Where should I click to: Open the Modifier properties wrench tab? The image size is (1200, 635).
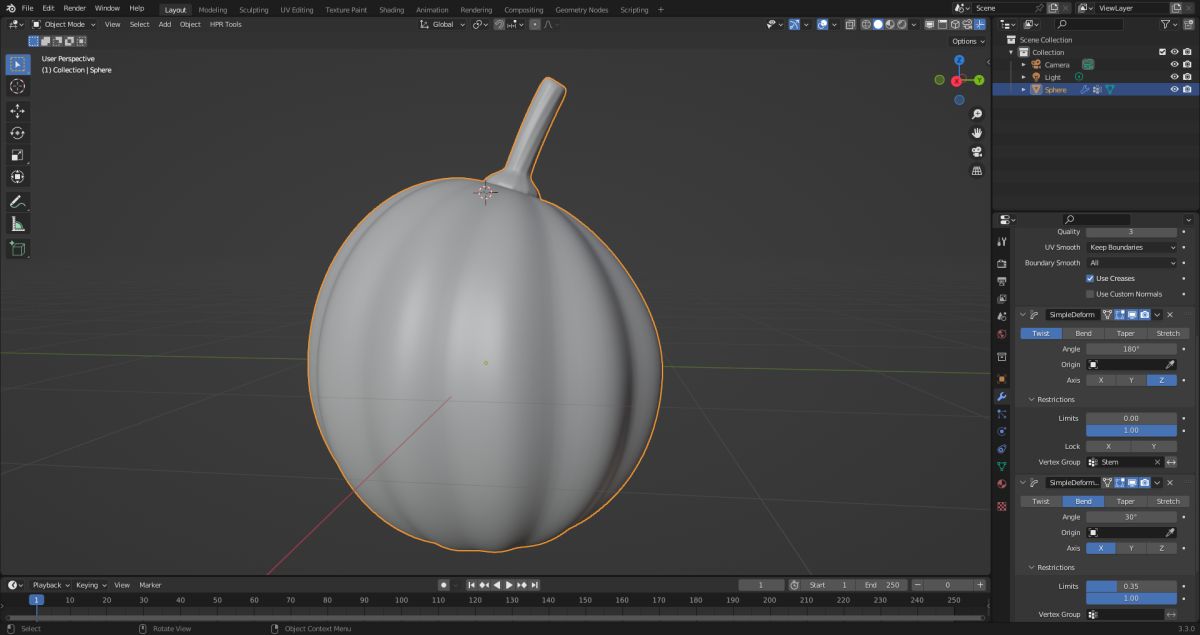click(1002, 397)
